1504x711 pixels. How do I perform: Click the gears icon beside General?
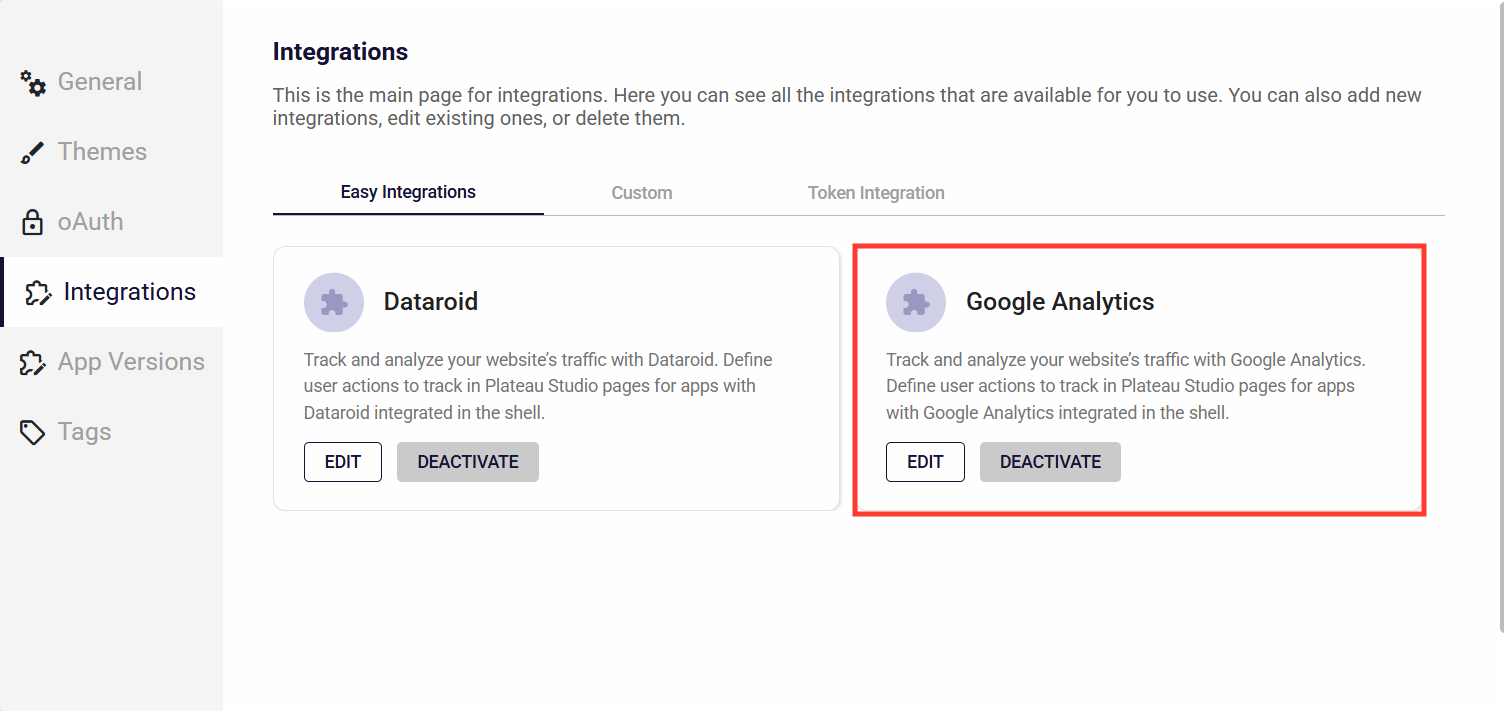[33, 83]
